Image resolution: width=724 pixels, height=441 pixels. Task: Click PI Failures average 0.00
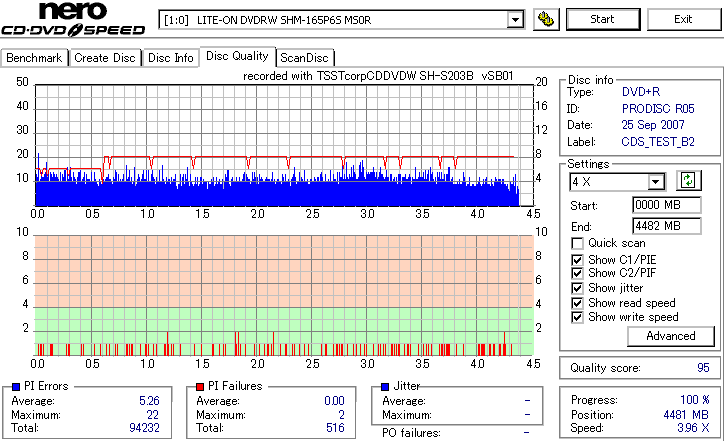[334, 401]
